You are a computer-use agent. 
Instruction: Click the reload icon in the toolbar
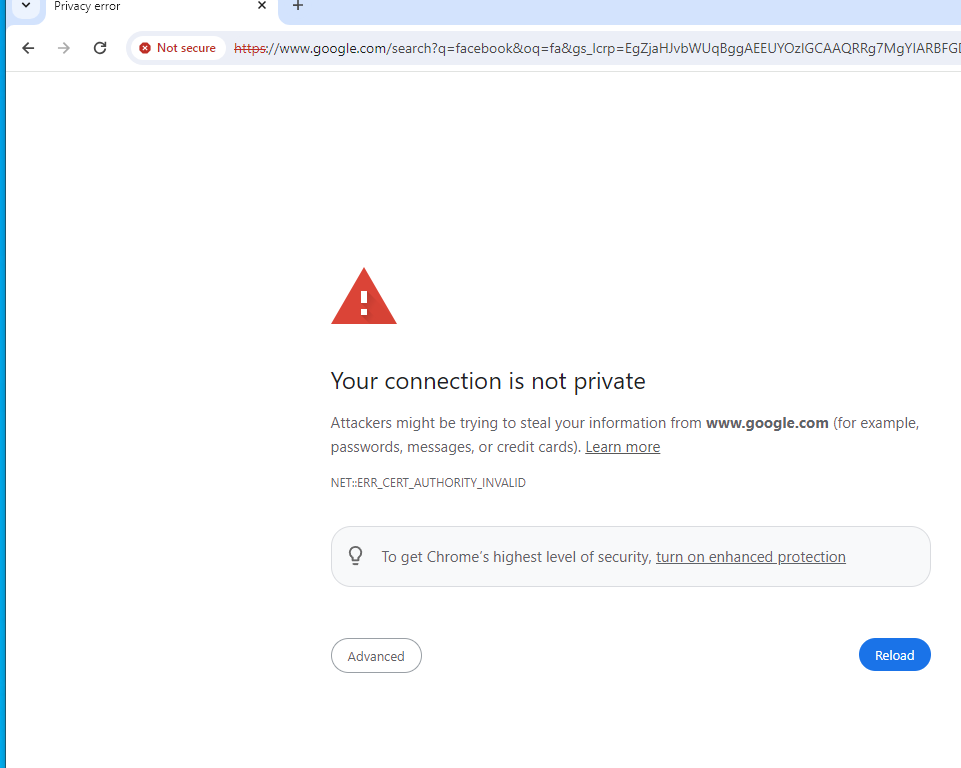point(100,48)
